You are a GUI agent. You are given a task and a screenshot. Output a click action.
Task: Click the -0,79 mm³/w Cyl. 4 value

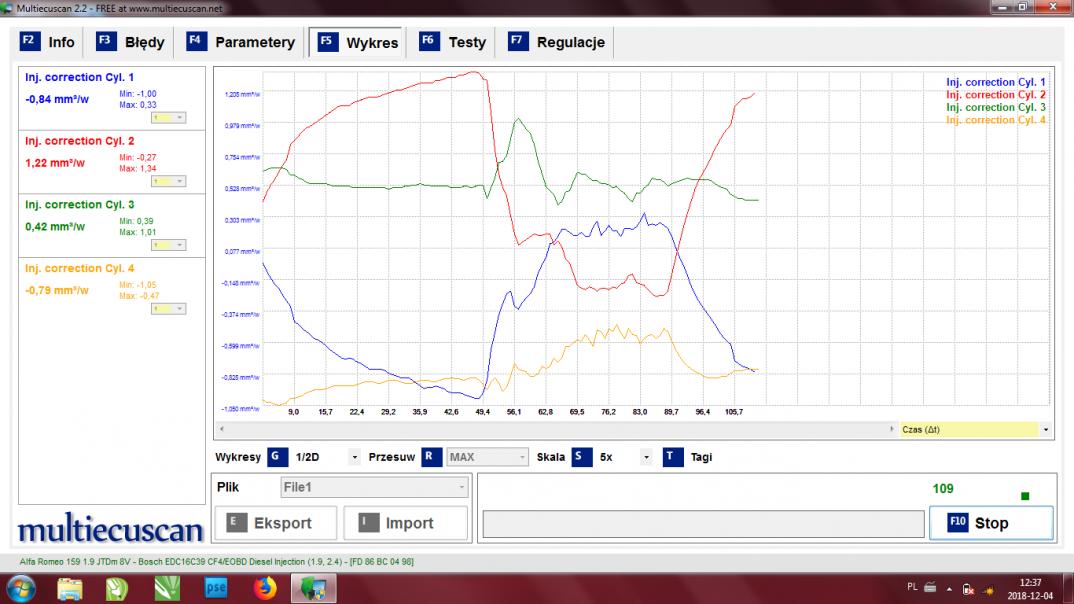pyautogui.click(x=57, y=290)
